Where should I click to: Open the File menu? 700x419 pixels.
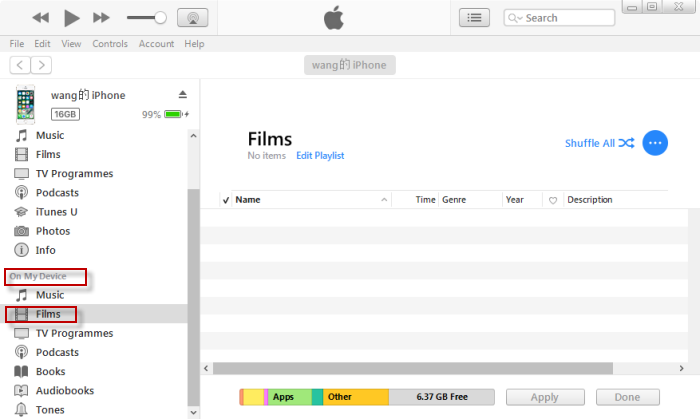[17, 44]
